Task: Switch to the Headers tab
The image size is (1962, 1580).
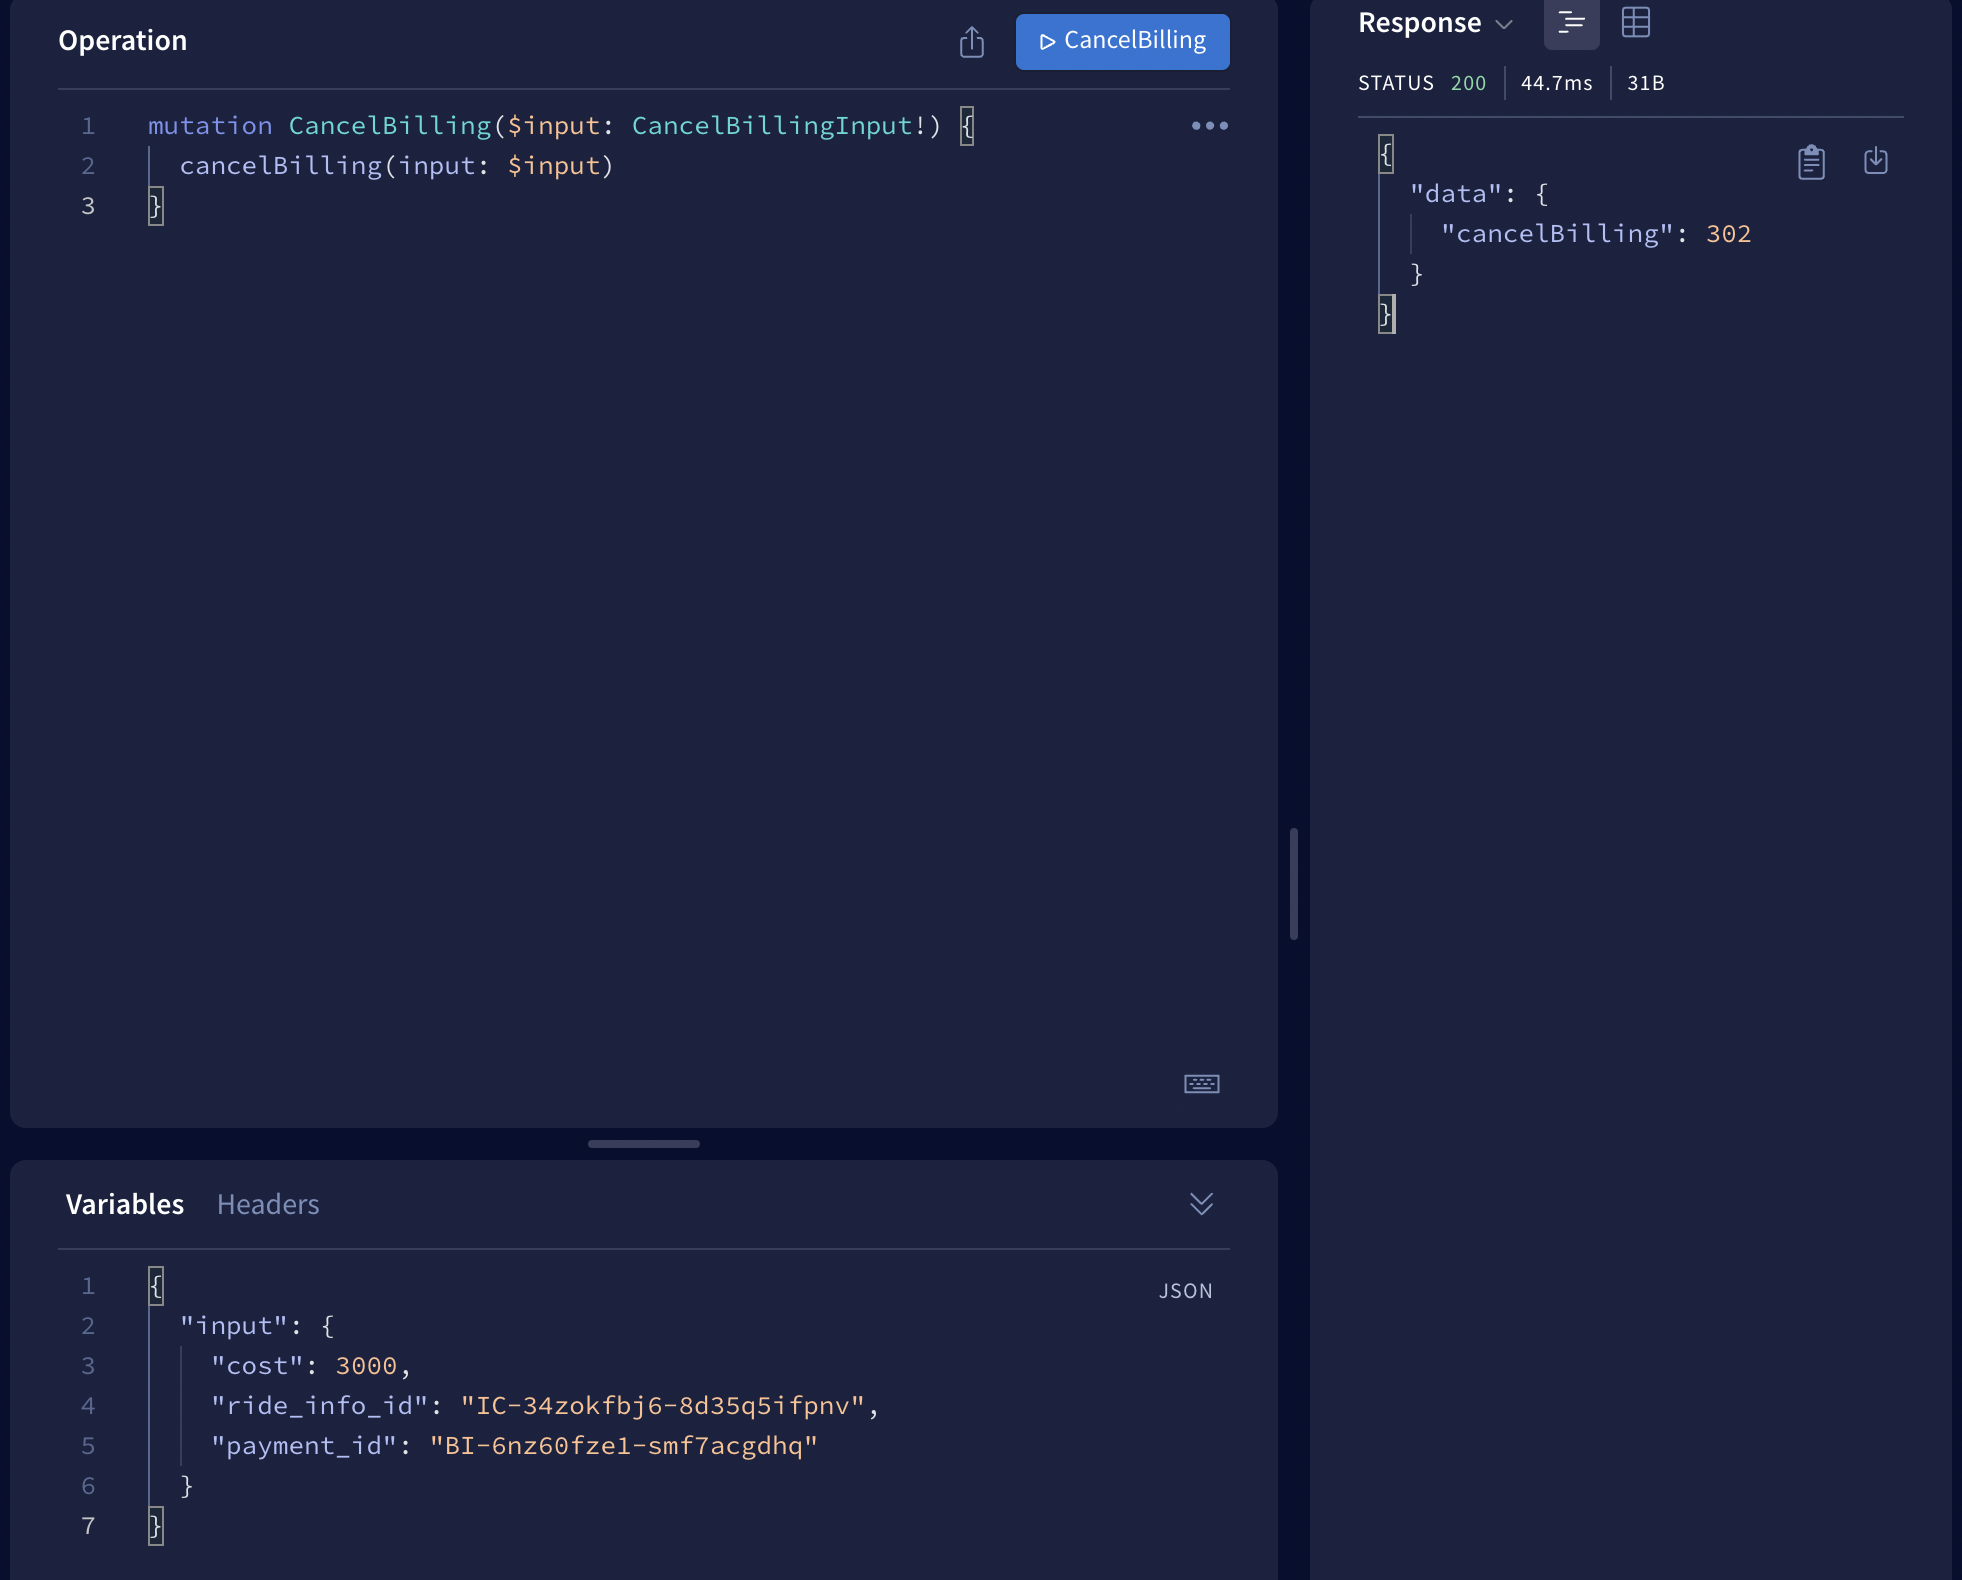Action: pos(268,1204)
